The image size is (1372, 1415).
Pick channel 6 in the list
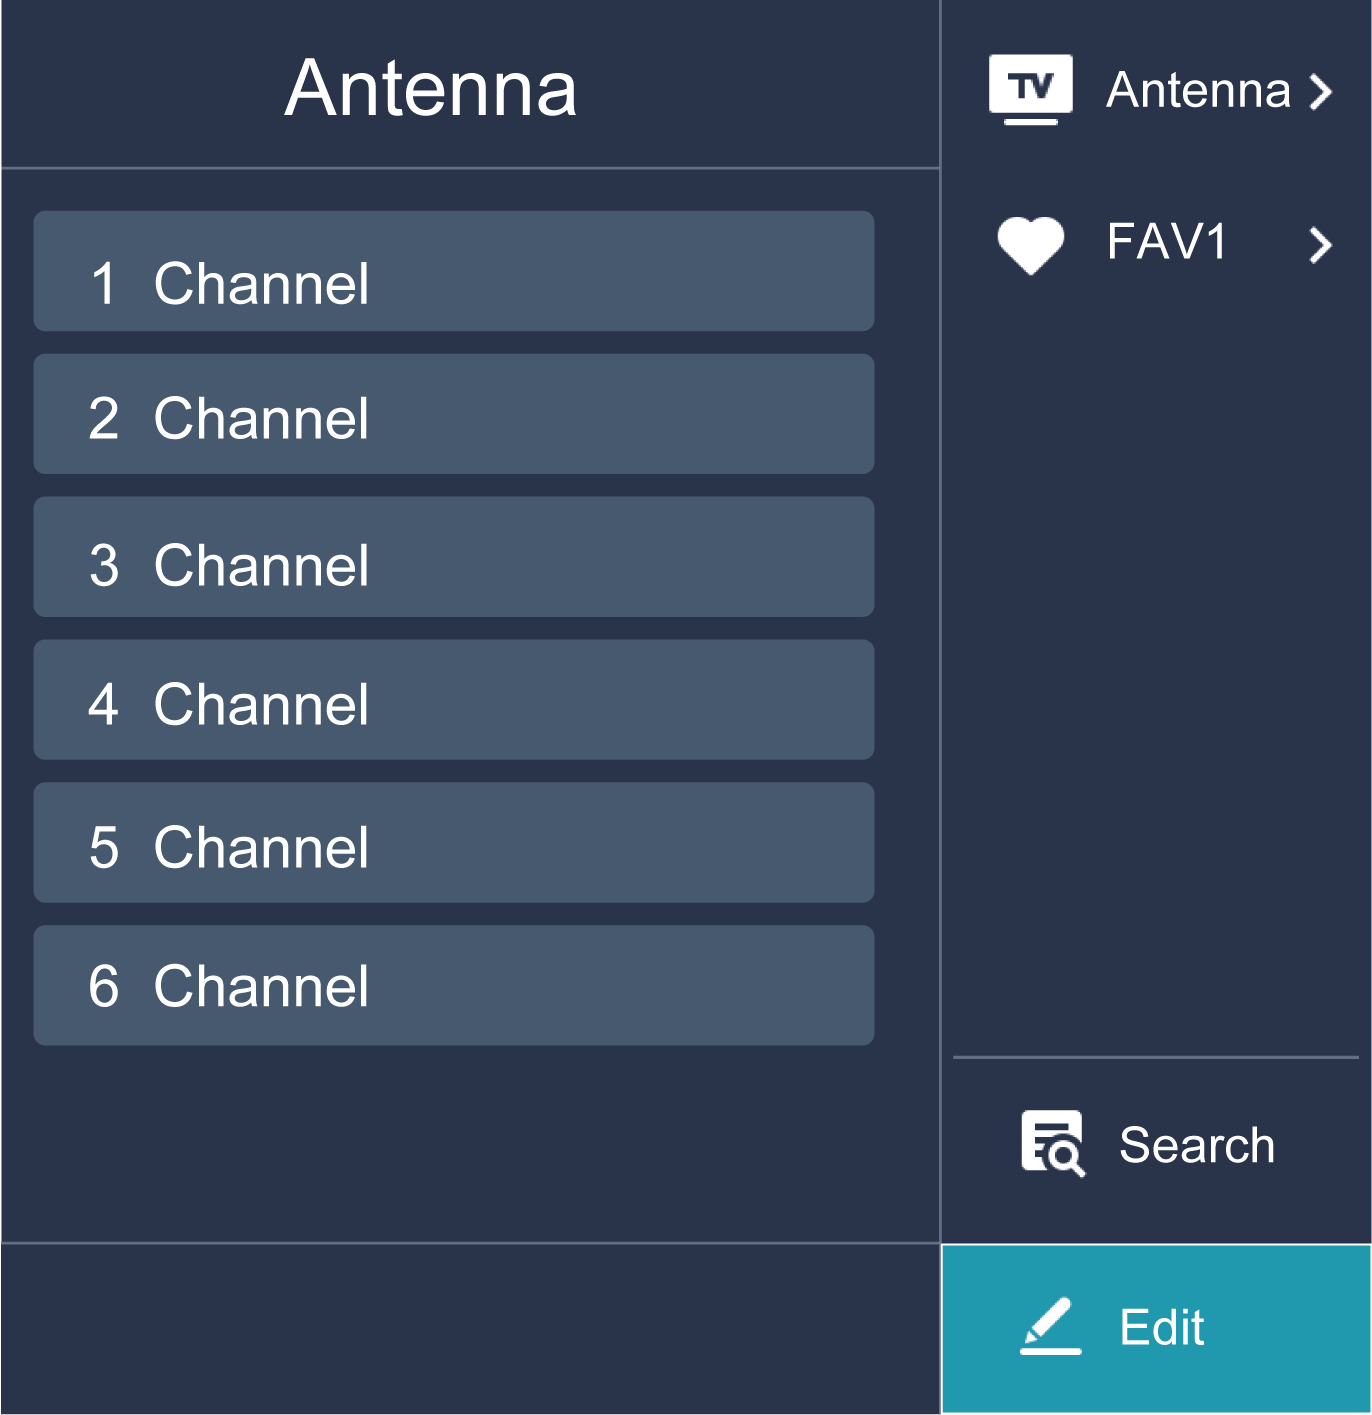453,986
